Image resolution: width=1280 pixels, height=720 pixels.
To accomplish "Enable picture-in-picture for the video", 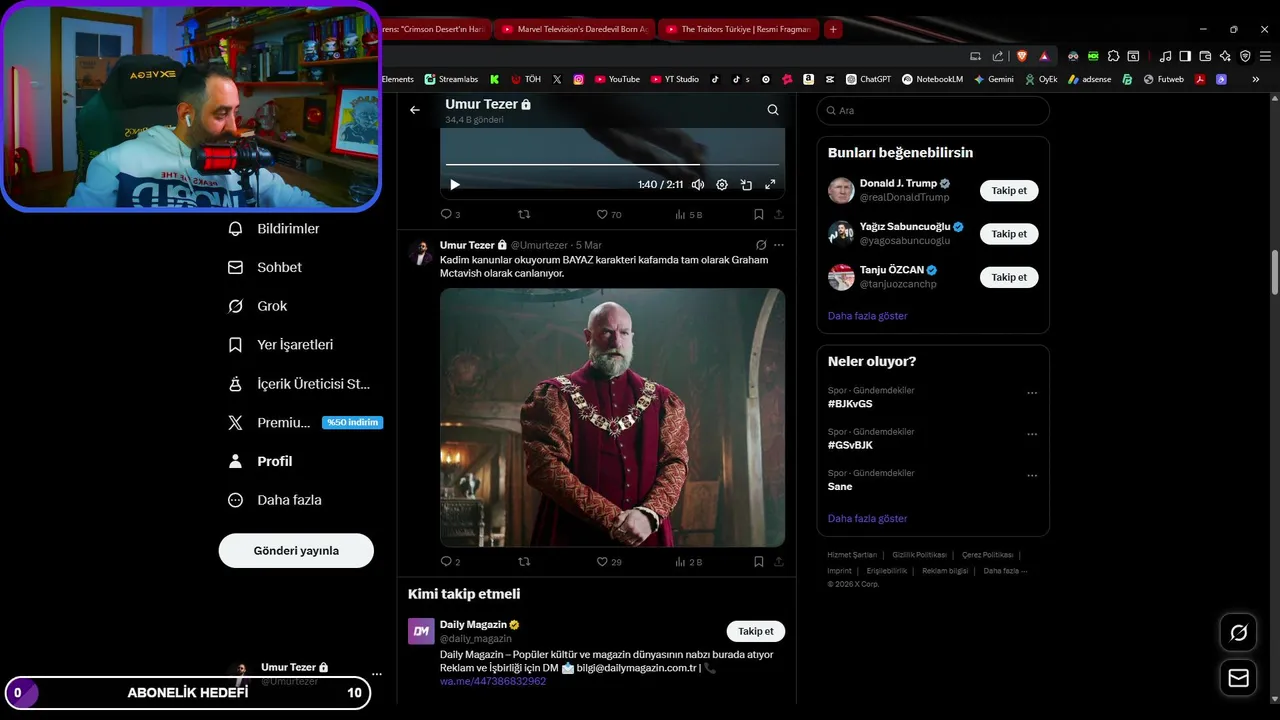I will [746, 184].
